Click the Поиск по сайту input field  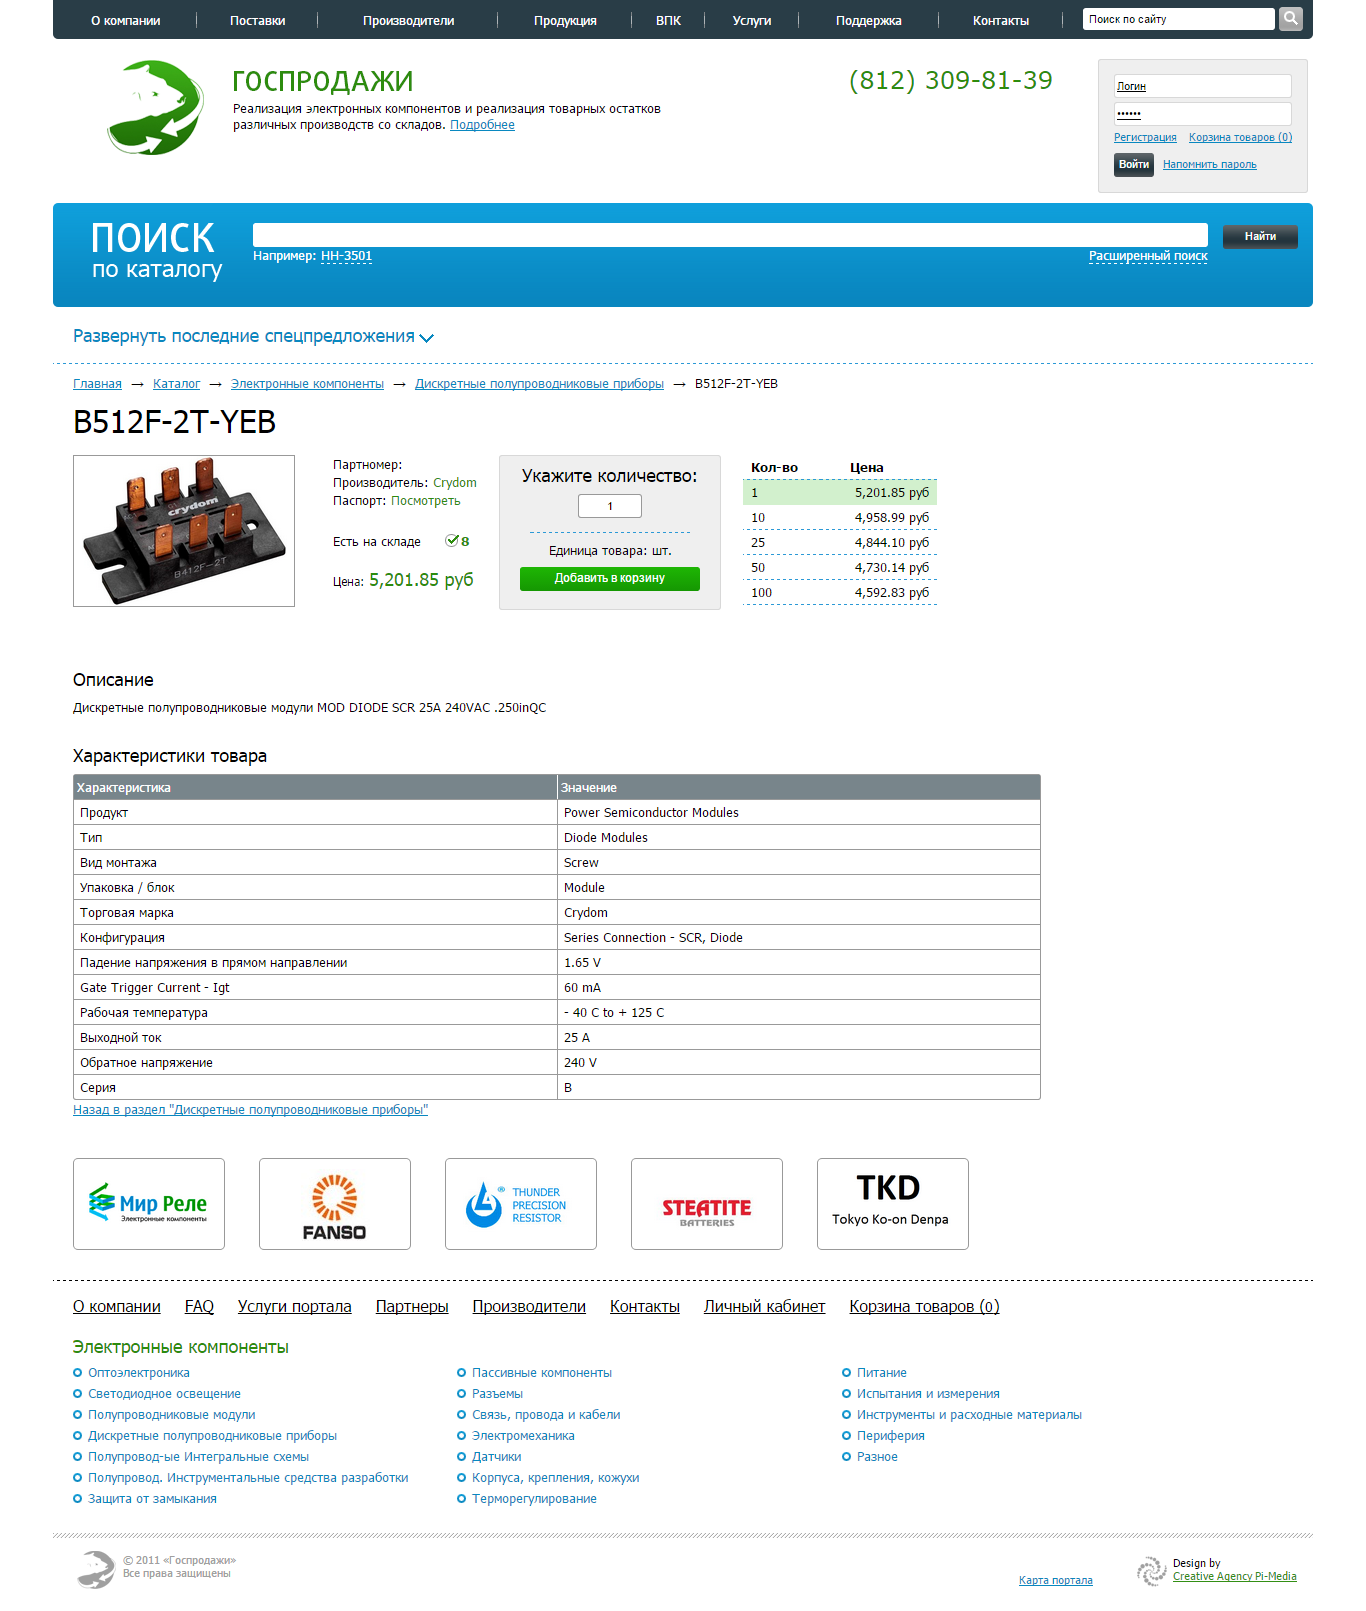click(1178, 19)
